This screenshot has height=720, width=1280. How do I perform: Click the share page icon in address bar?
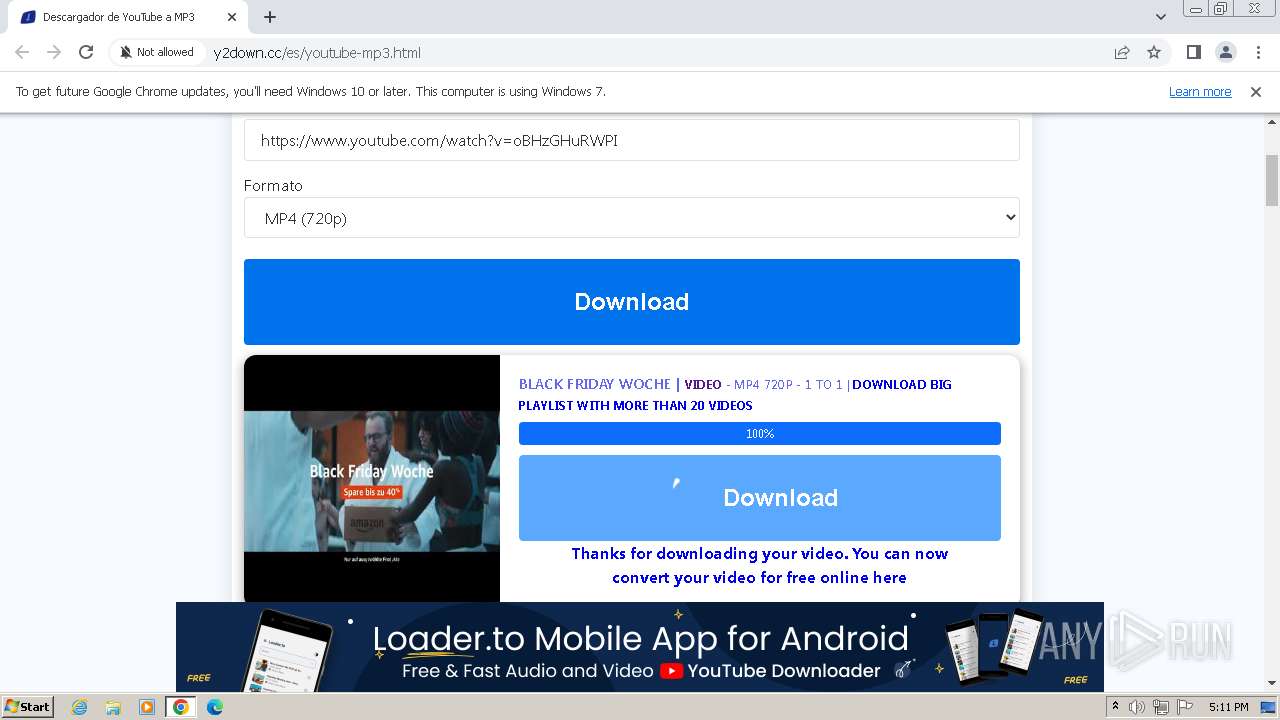point(1122,52)
